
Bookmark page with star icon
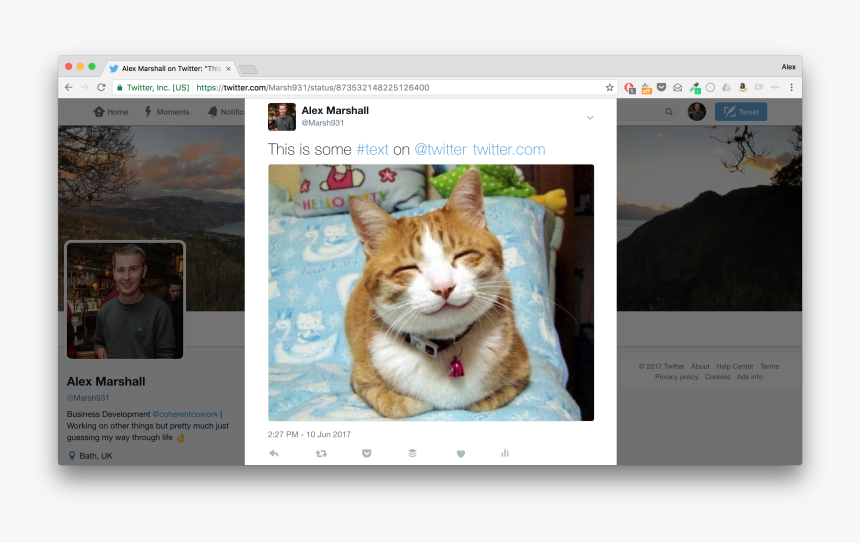pos(609,88)
